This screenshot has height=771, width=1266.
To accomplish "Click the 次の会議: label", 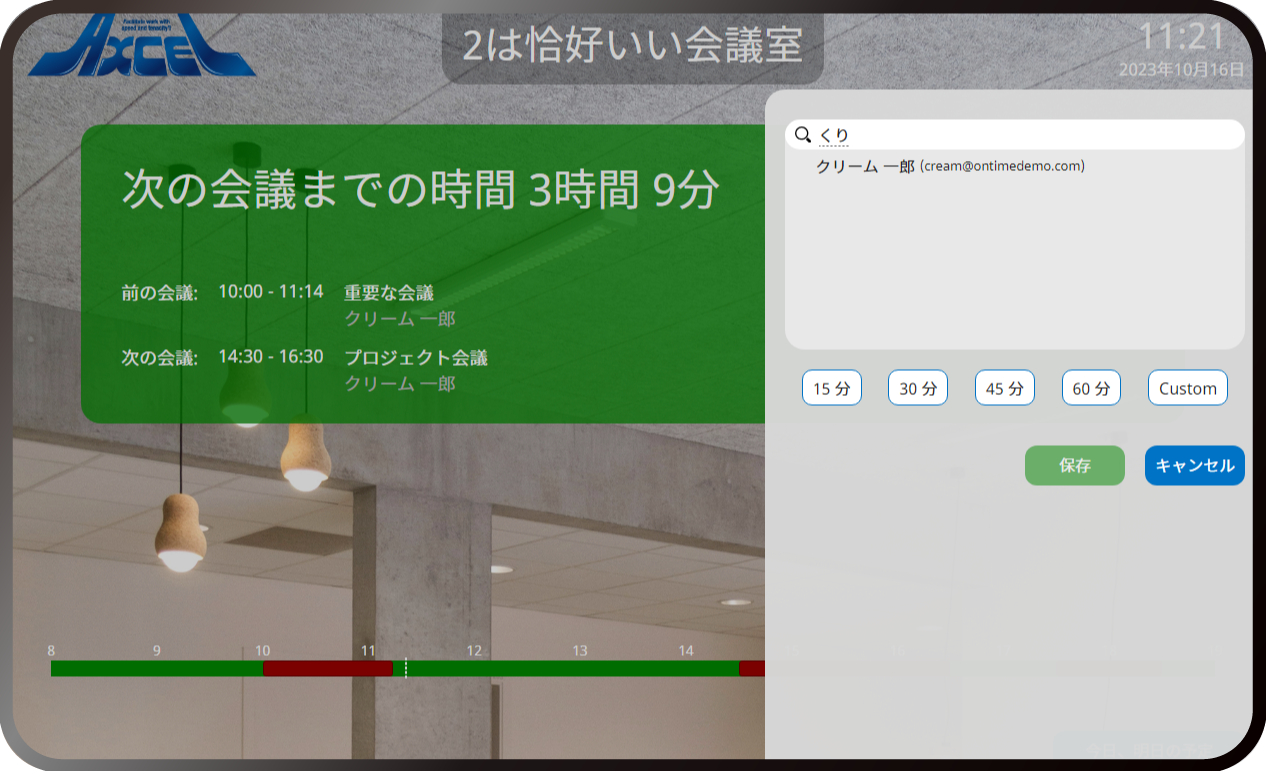I will coord(160,358).
